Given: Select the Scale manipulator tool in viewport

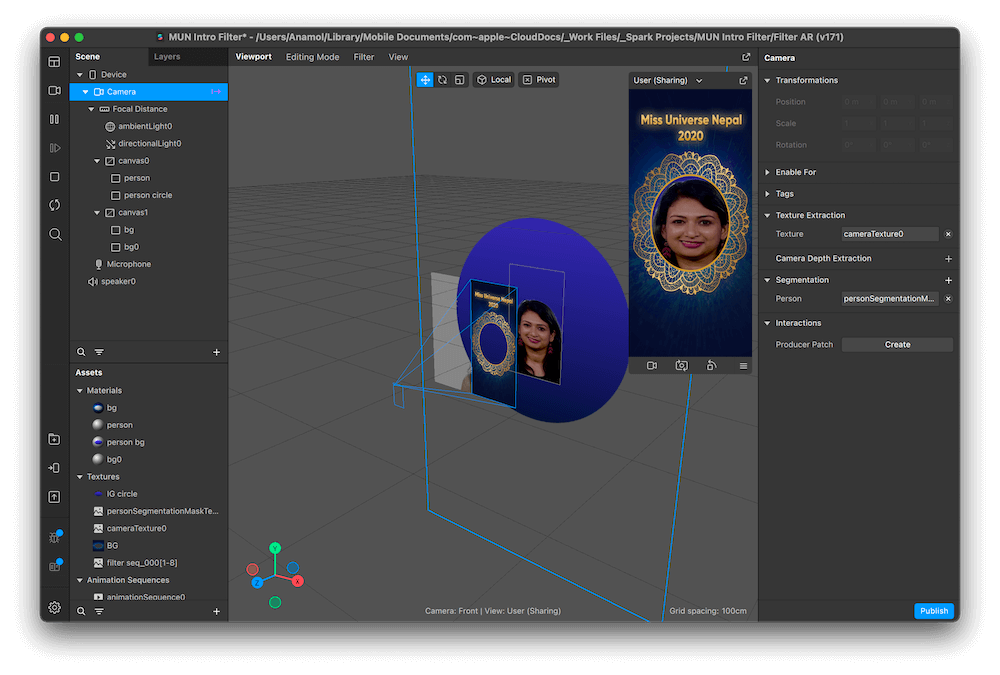Looking at the screenshot, I should [459, 80].
